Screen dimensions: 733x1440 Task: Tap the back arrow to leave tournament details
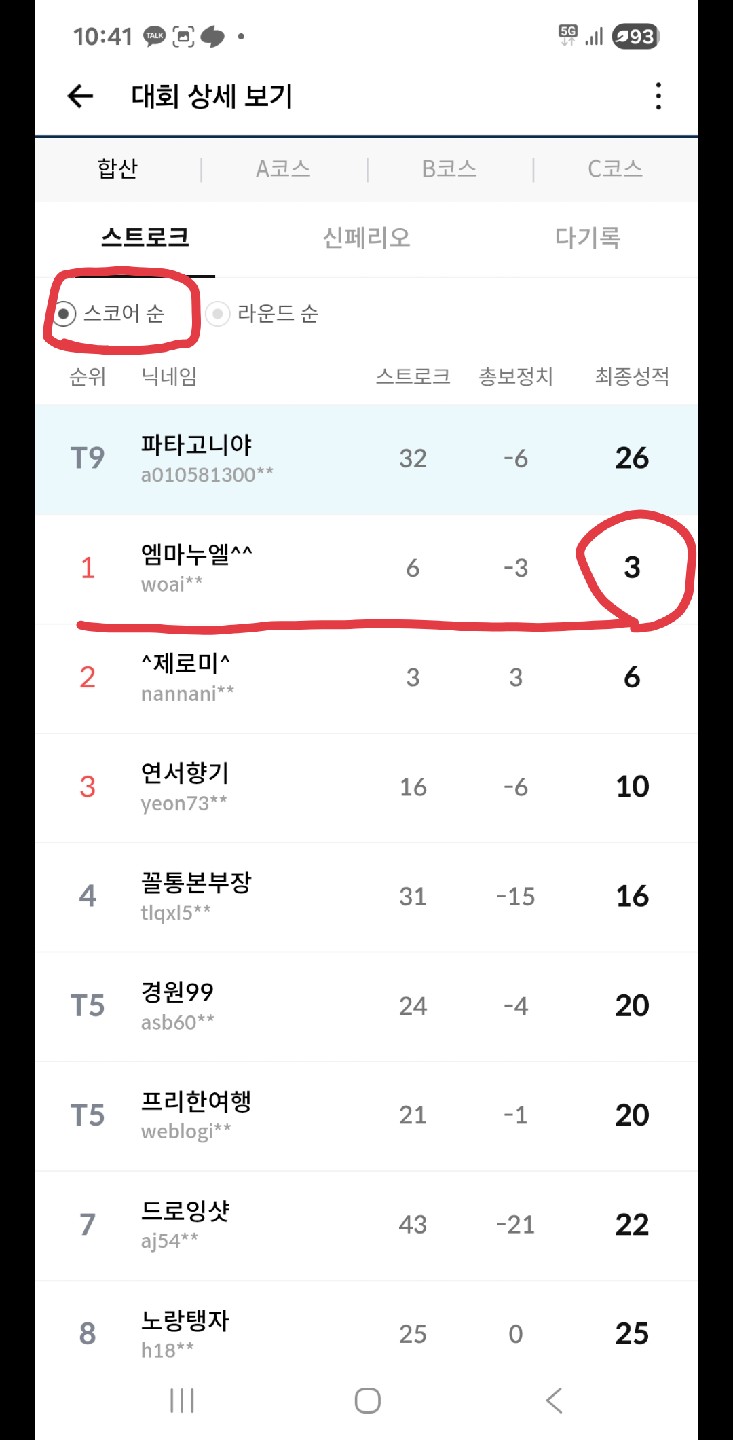[x=79, y=96]
